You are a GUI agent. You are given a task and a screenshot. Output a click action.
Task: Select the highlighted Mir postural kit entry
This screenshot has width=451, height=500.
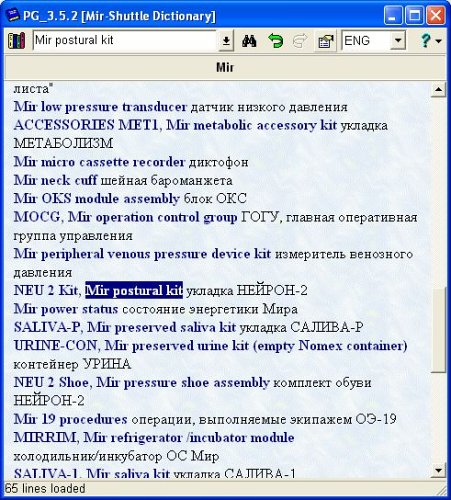pyautogui.click(x=134, y=290)
